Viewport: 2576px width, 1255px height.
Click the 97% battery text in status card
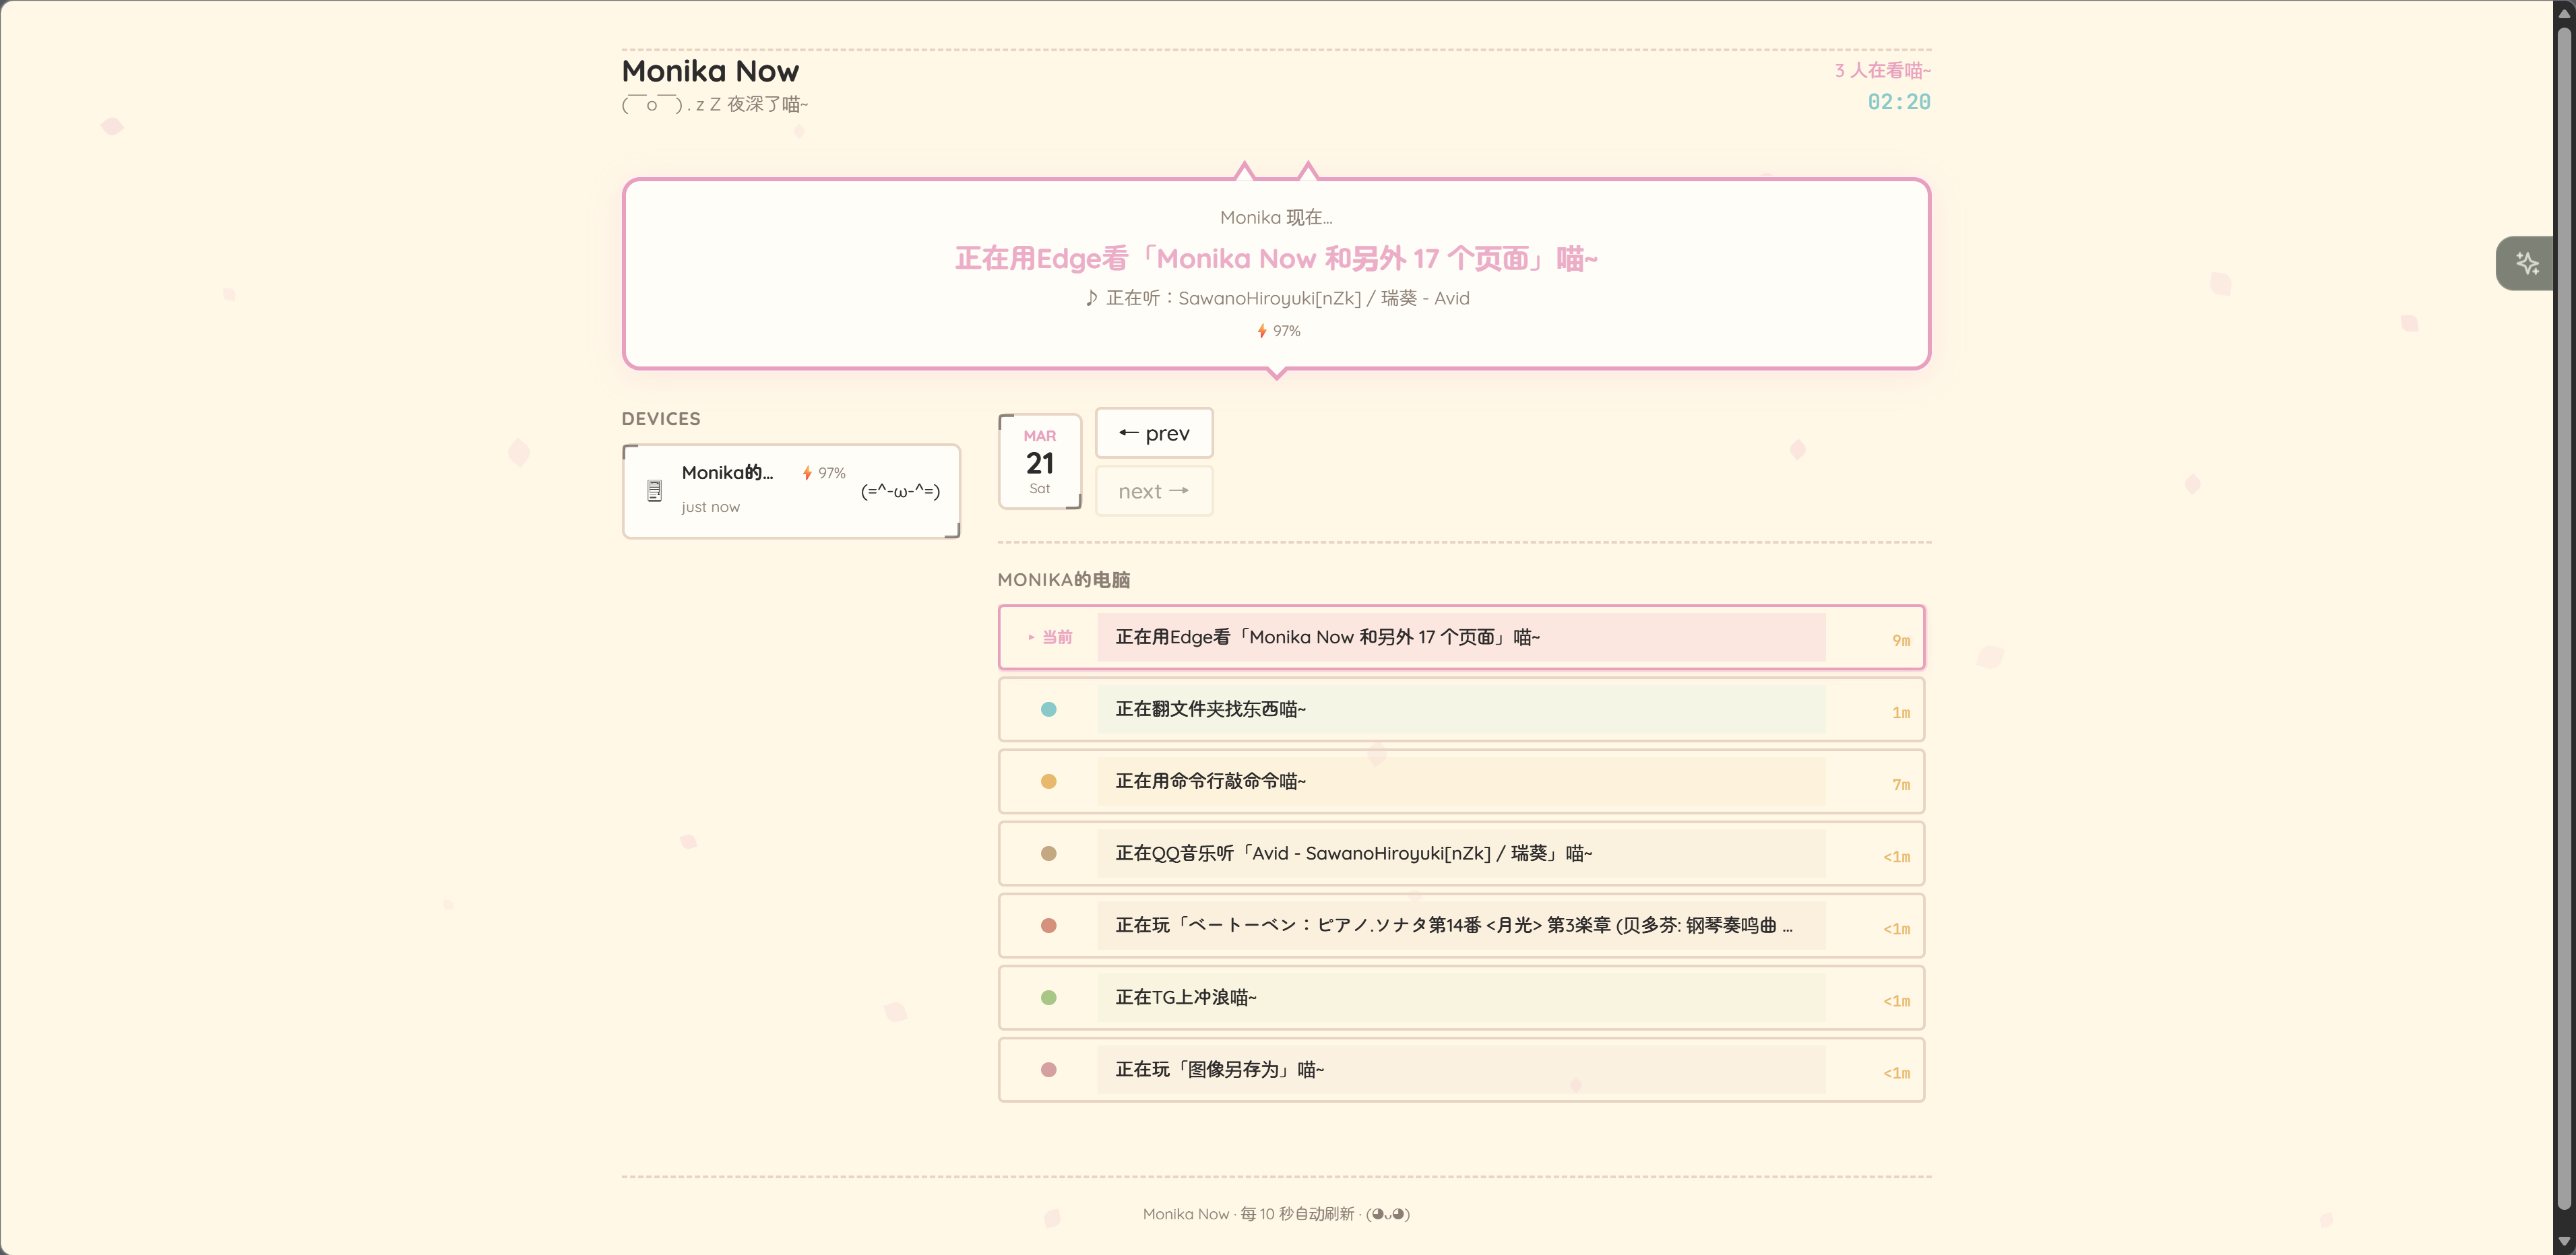[1287, 331]
